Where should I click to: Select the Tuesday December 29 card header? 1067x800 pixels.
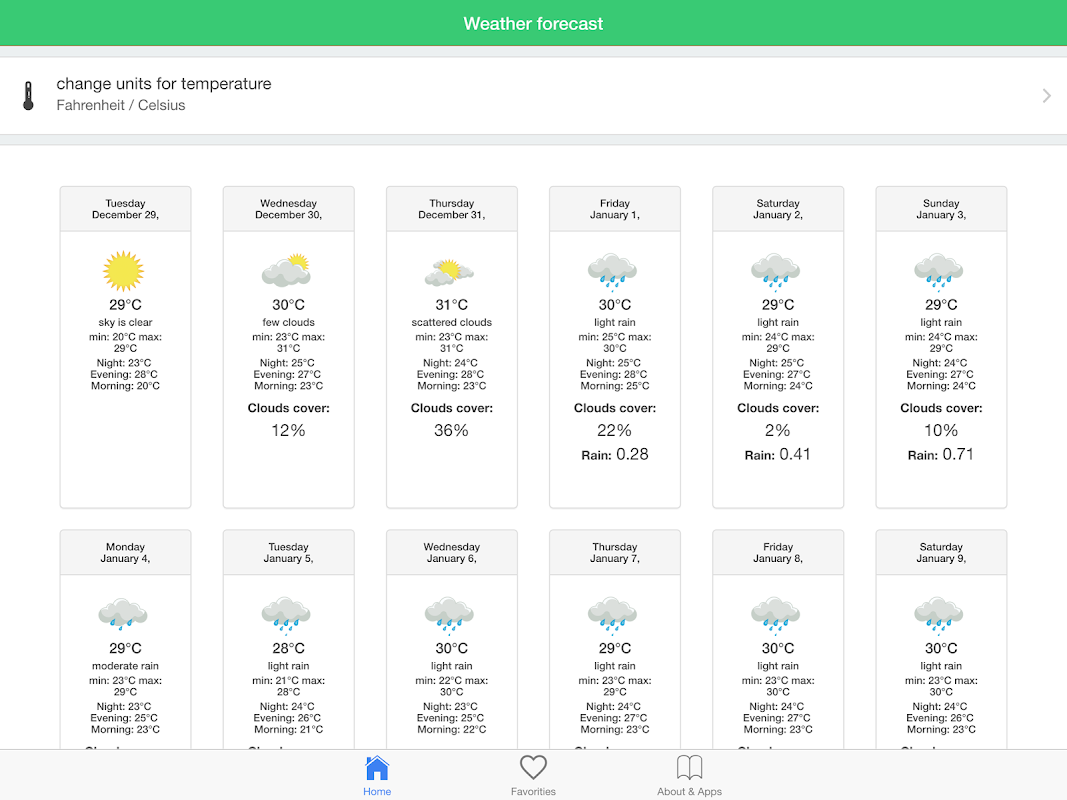125,209
